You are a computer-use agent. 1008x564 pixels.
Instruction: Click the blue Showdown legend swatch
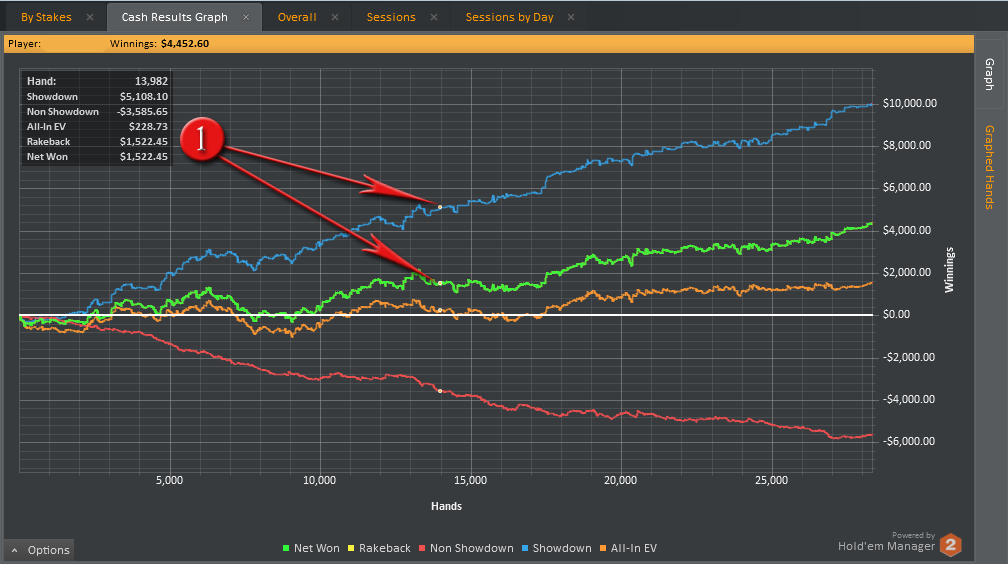[x=526, y=548]
